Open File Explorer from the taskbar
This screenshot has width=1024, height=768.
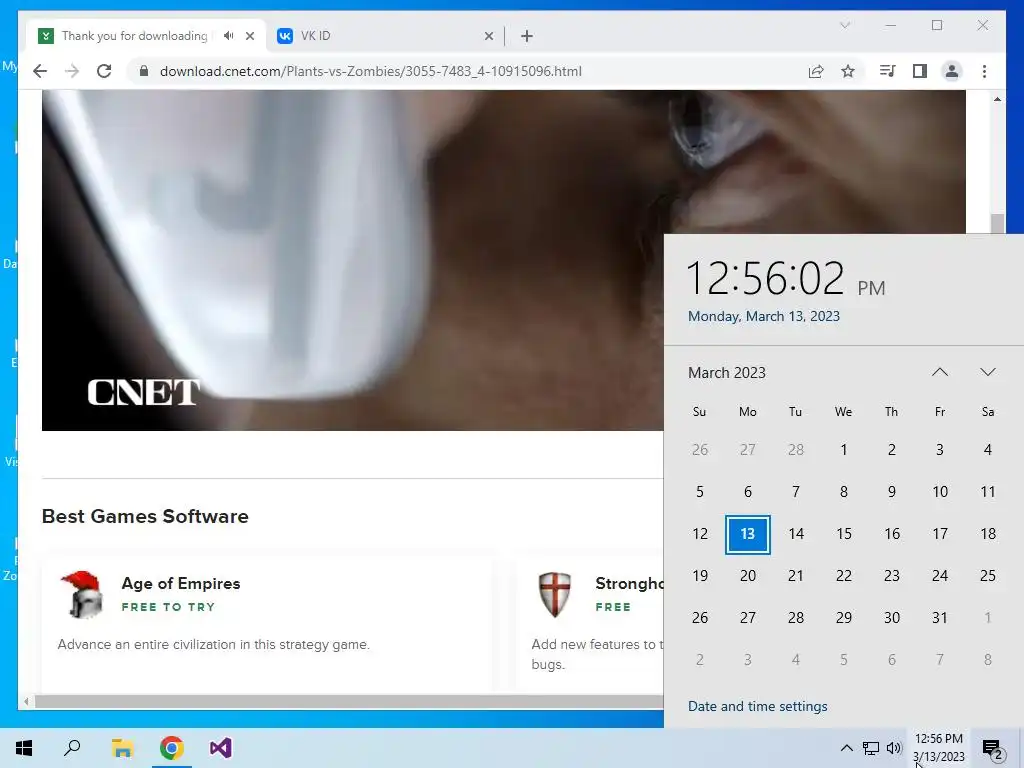click(122, 748)
